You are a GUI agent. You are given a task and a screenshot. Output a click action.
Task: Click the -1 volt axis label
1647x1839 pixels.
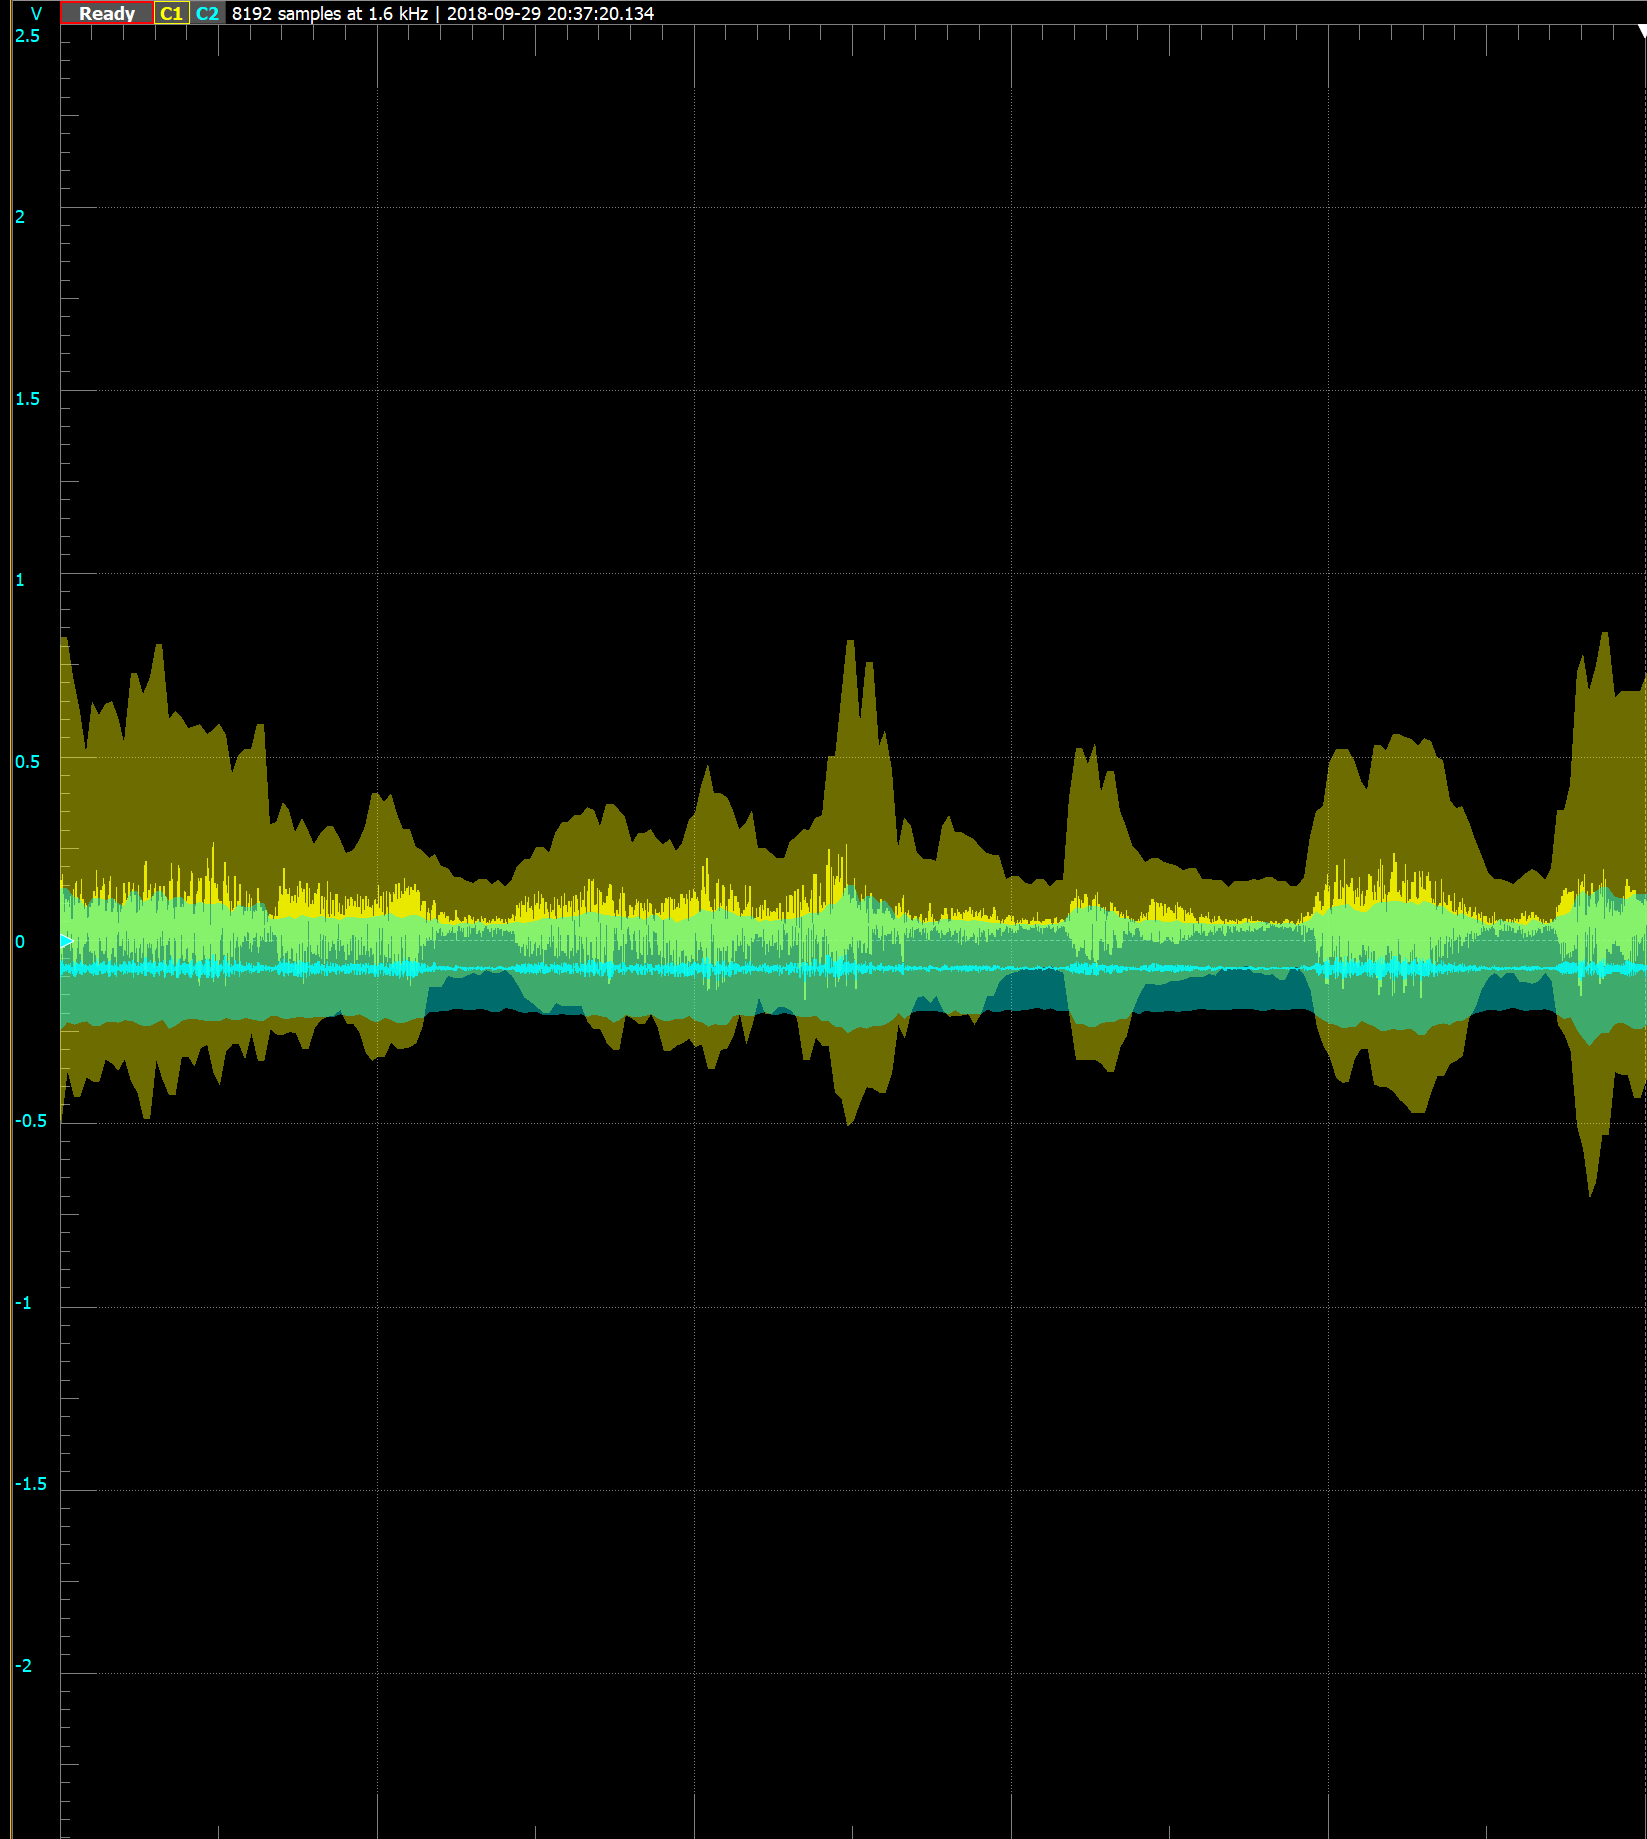[23, 1303]
